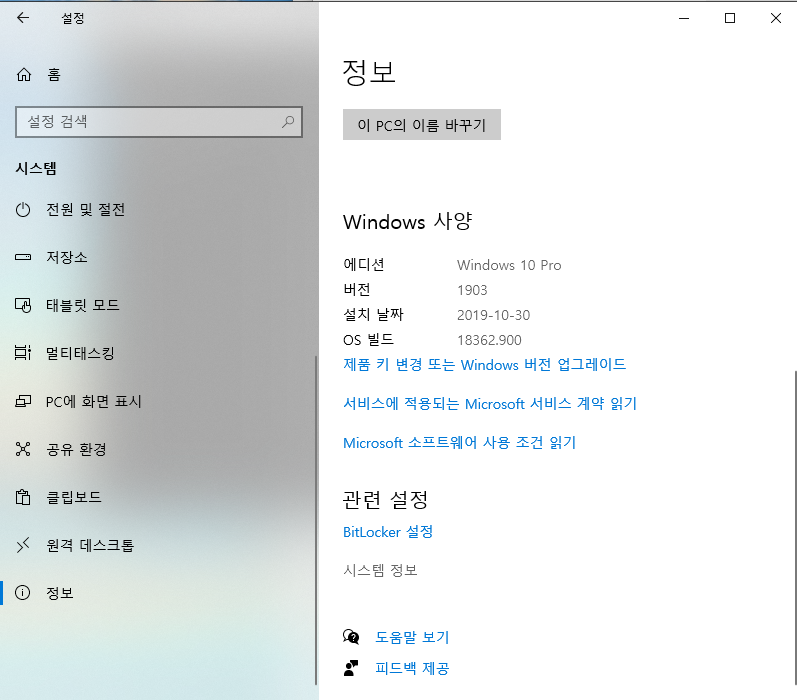This screenshot has height=700, width=797.
Task: Click Windows 10 Pro edition value
Action: pyautogui.click(x=509, y=265)
